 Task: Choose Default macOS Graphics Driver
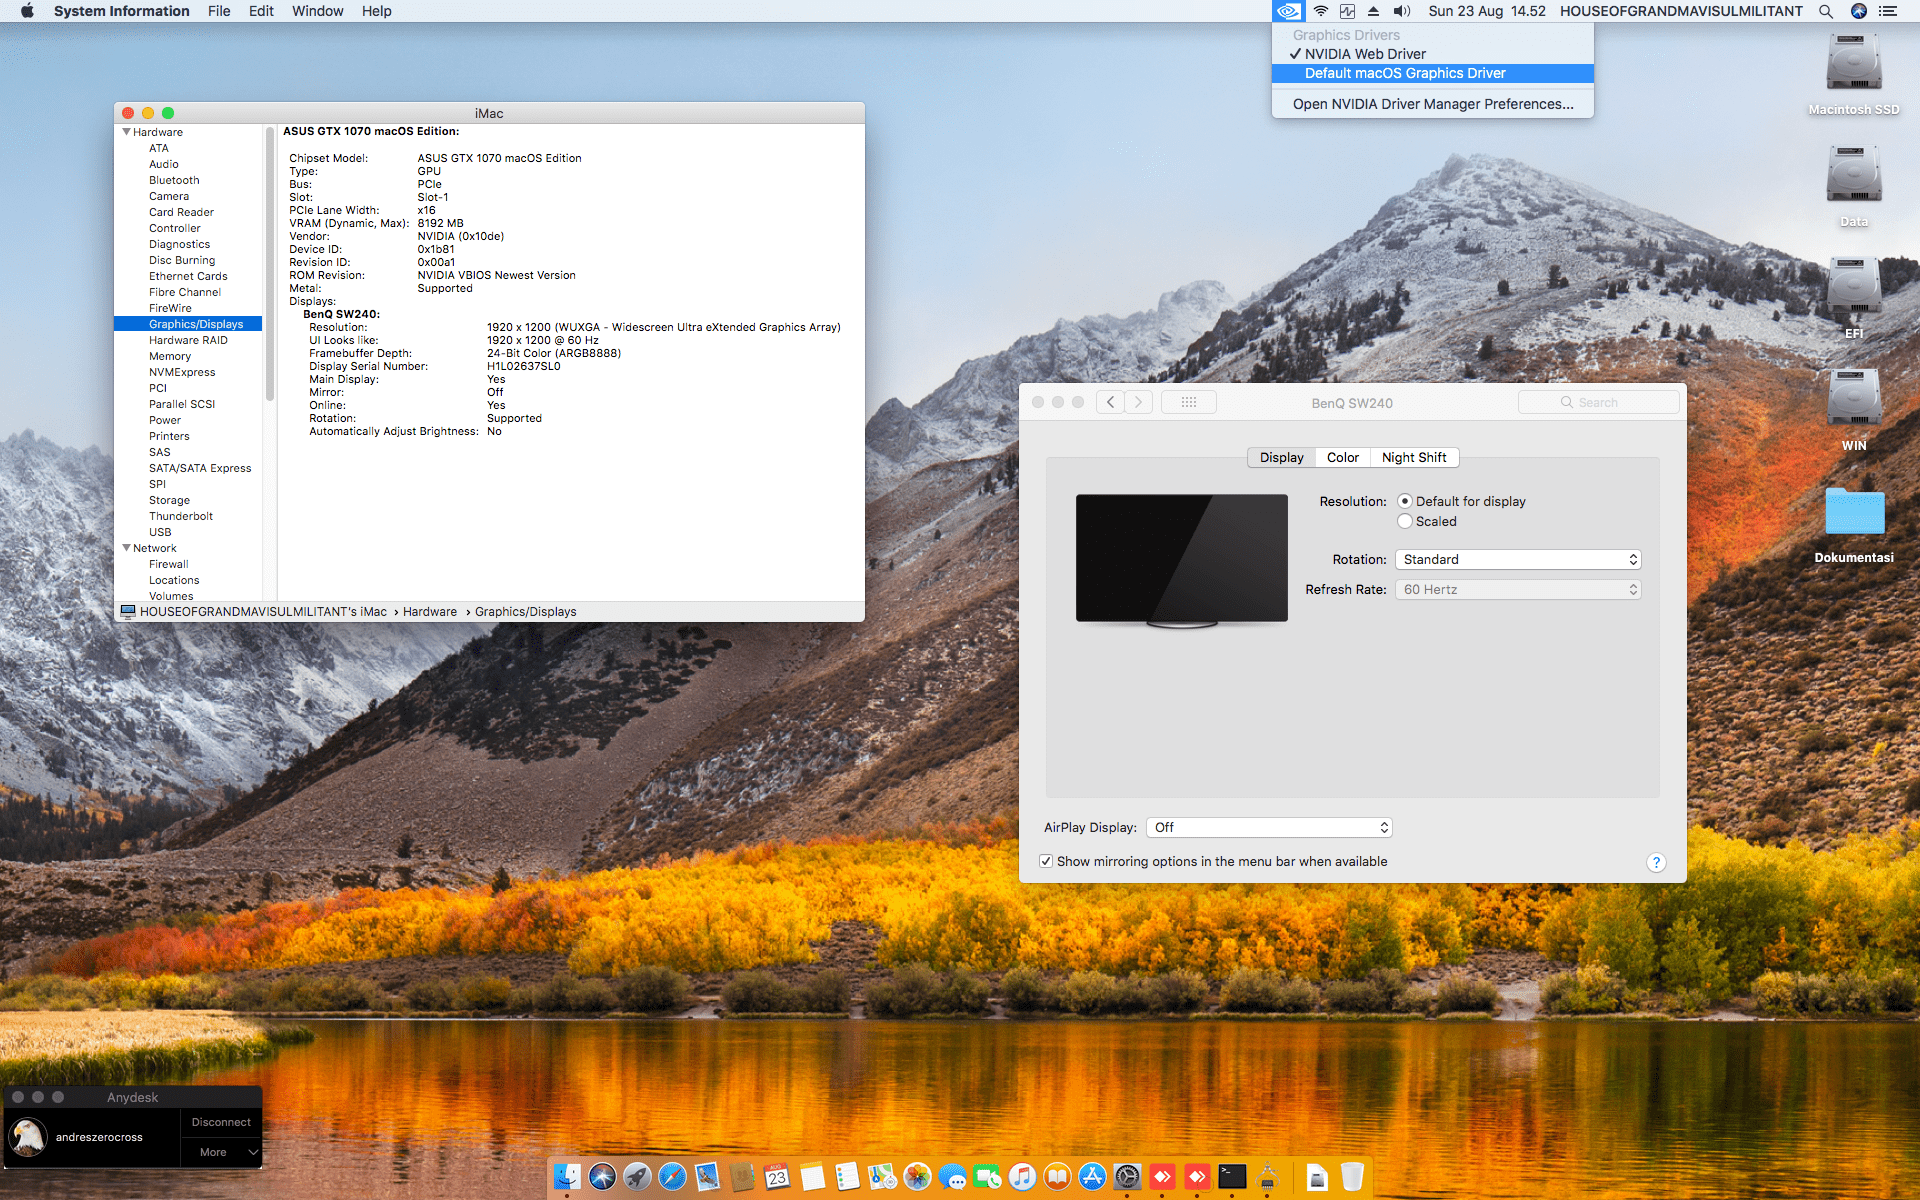click(x=1404, y=73)
